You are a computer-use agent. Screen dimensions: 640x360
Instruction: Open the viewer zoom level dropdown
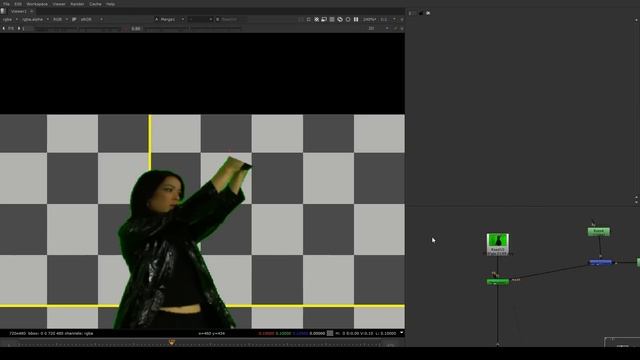tap(370, 19)
